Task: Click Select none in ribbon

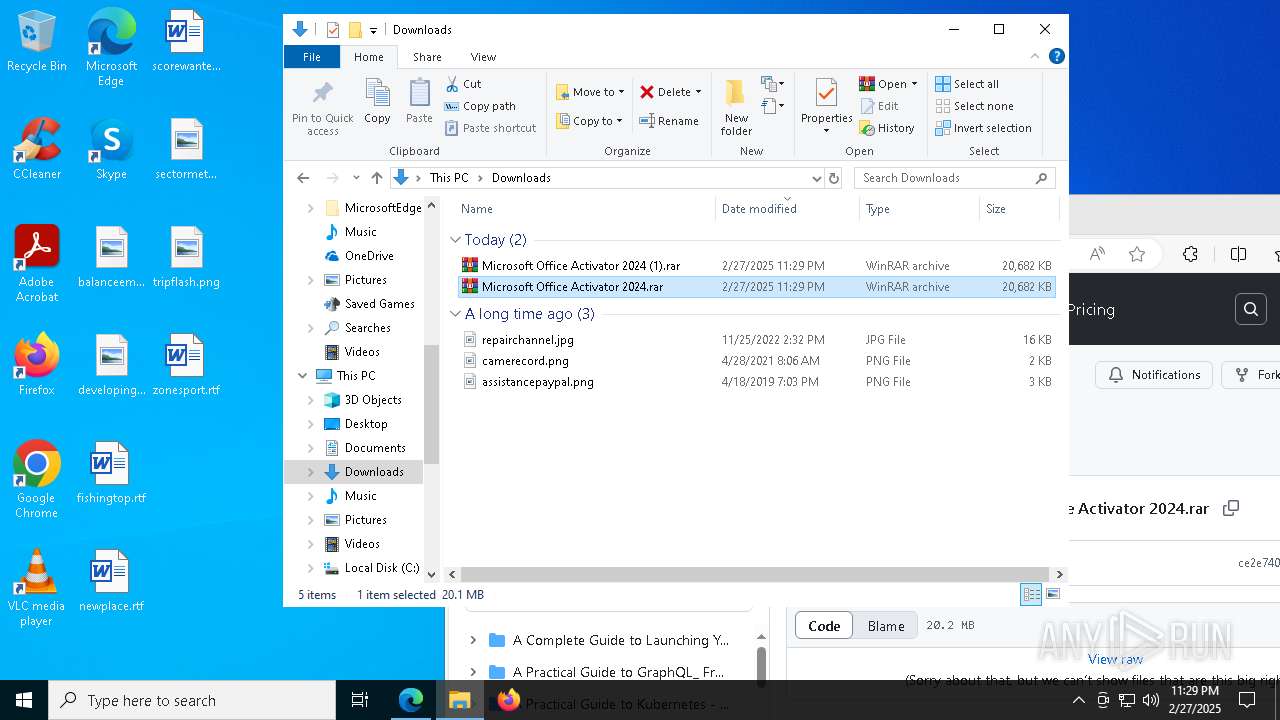Action: 975,106
